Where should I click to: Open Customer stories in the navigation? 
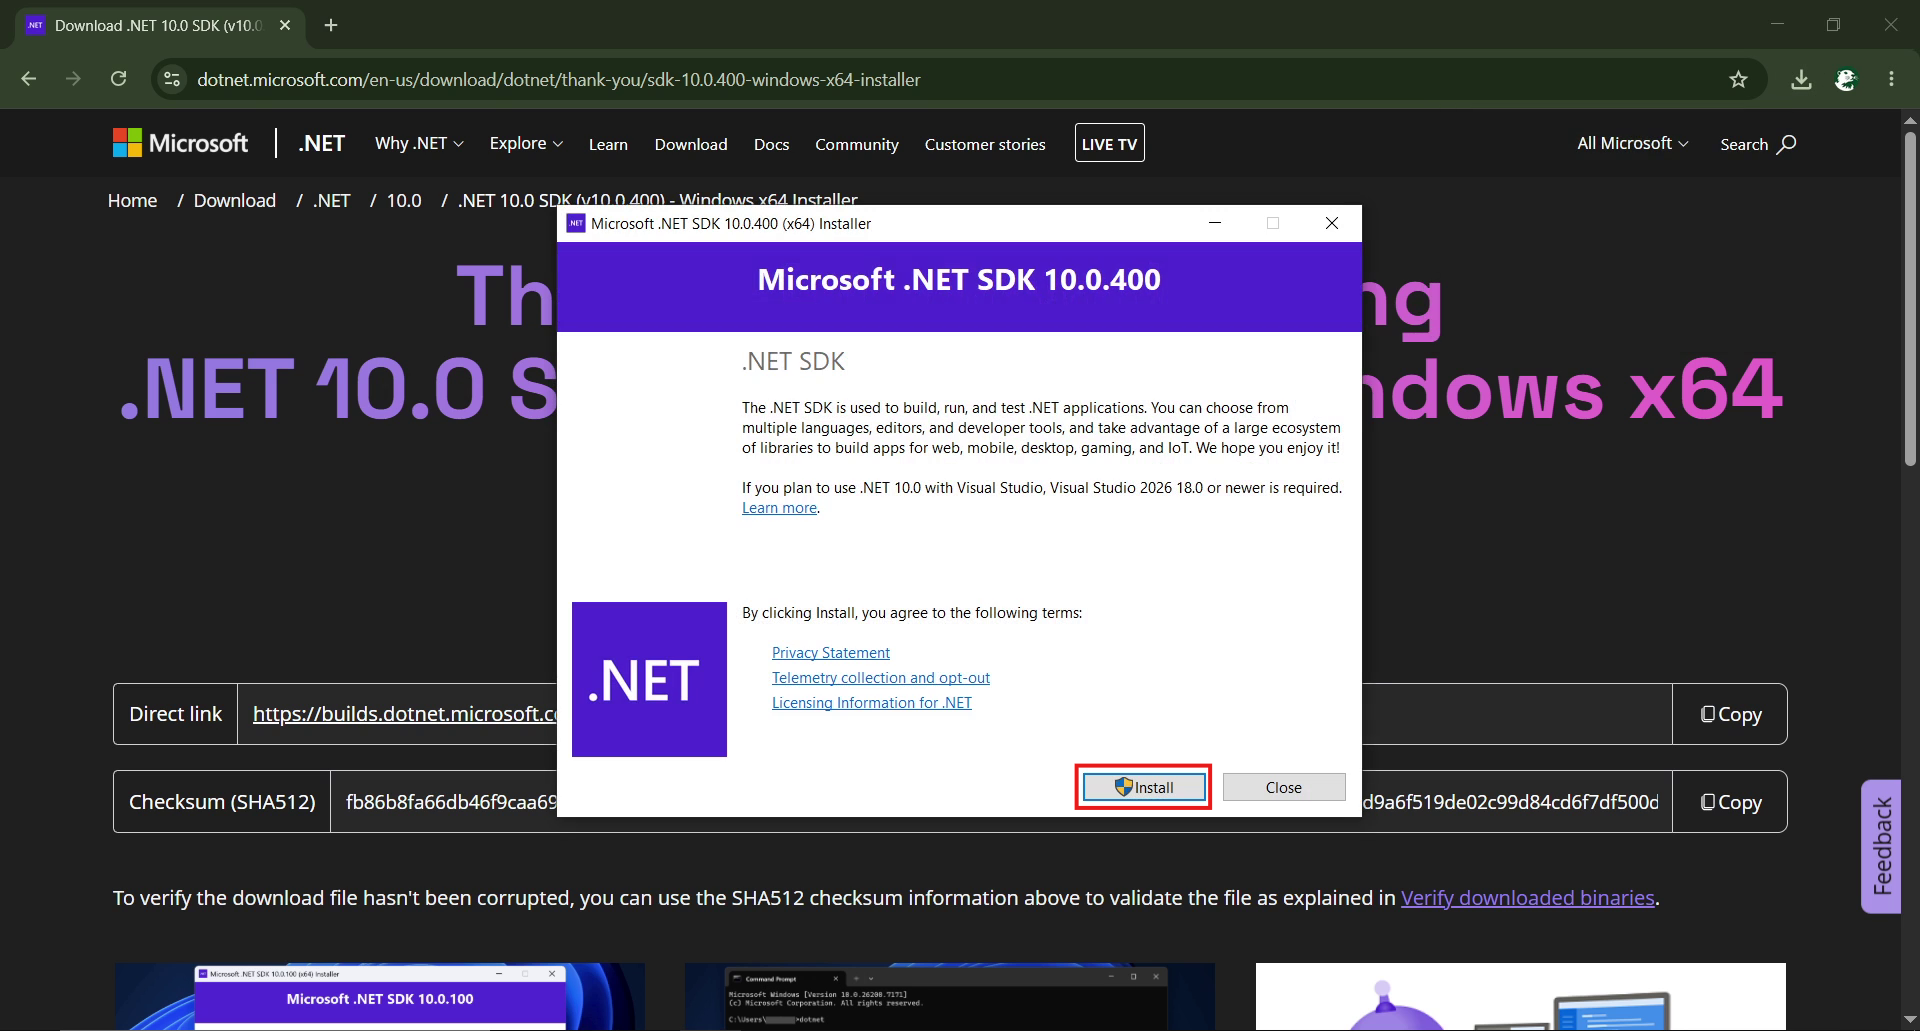pos(985,144)
